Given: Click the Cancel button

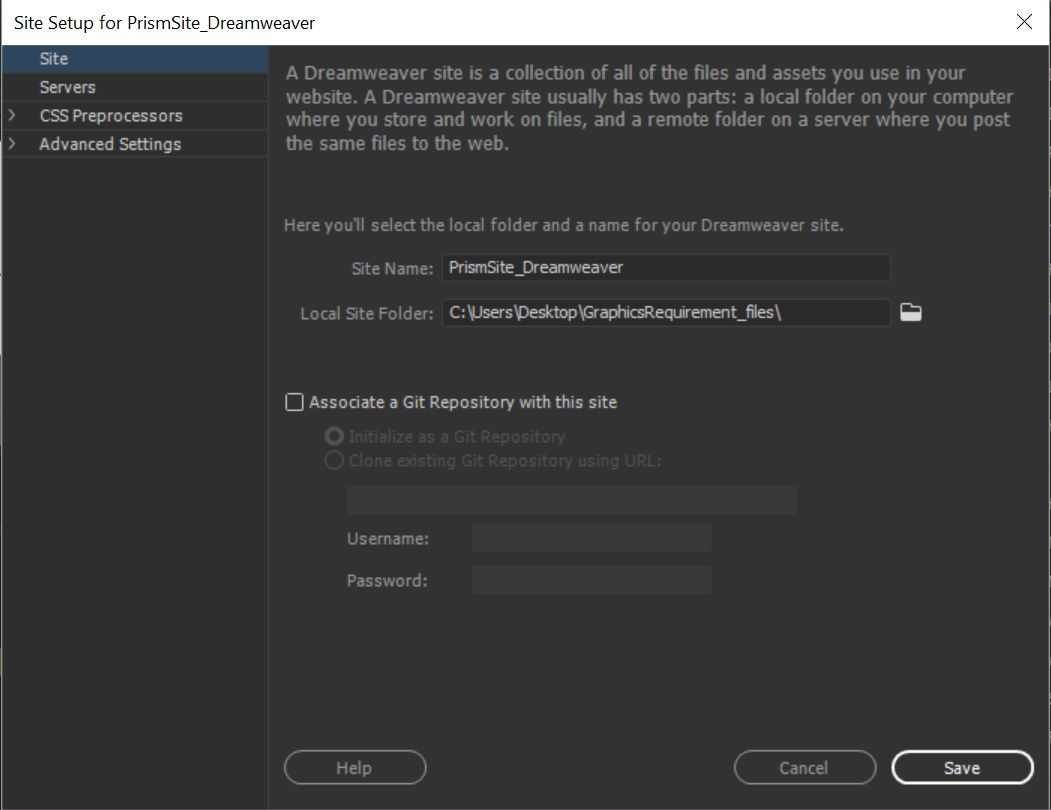Looking at the screenshot, I should 804,768.
